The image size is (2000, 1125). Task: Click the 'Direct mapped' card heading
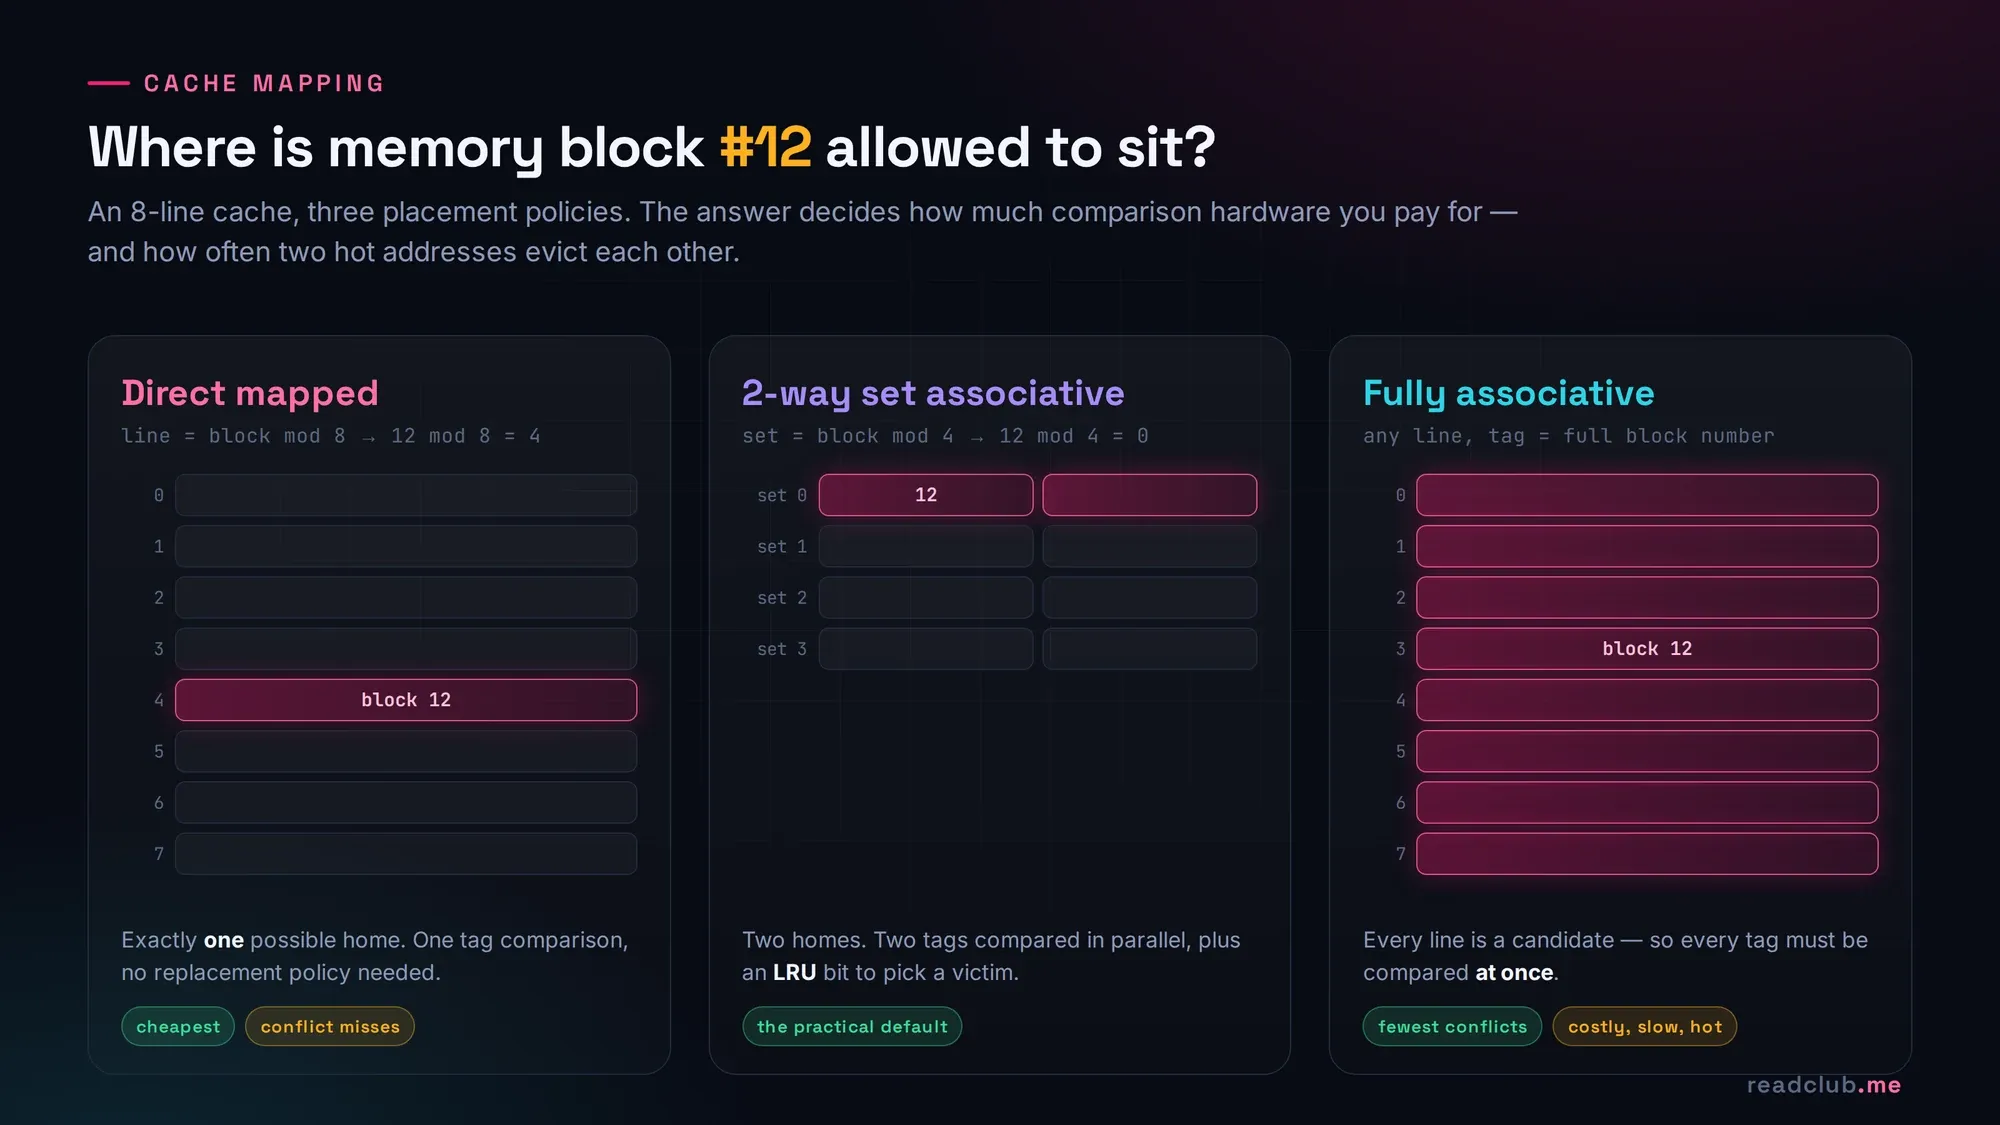(x=250, y=393)
